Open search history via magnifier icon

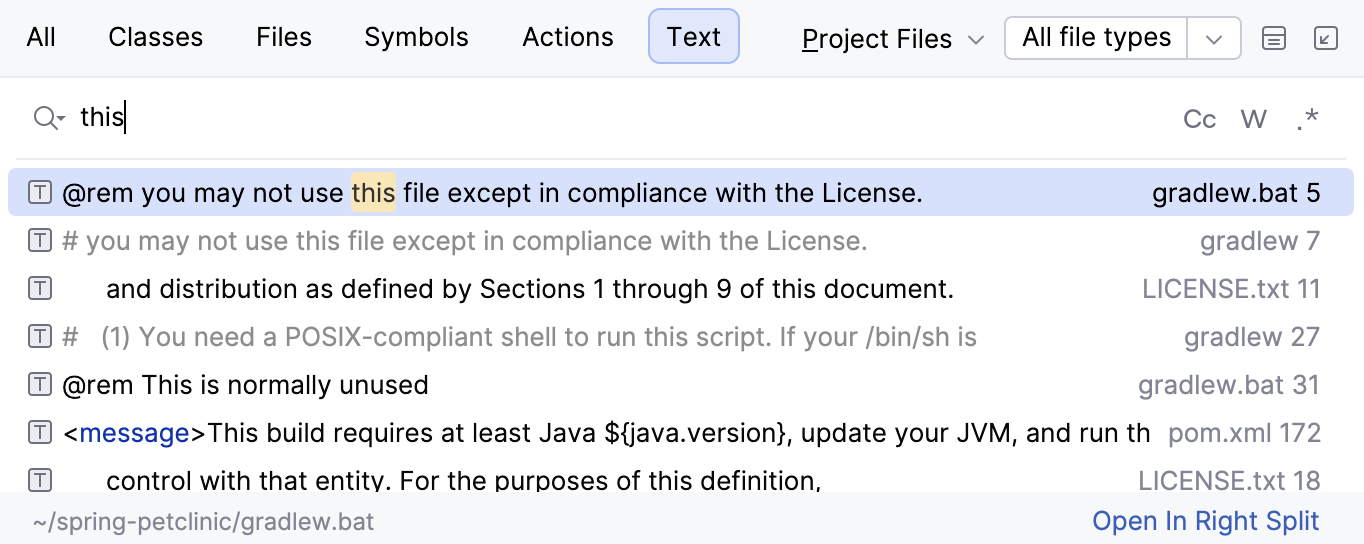point(47,118)
